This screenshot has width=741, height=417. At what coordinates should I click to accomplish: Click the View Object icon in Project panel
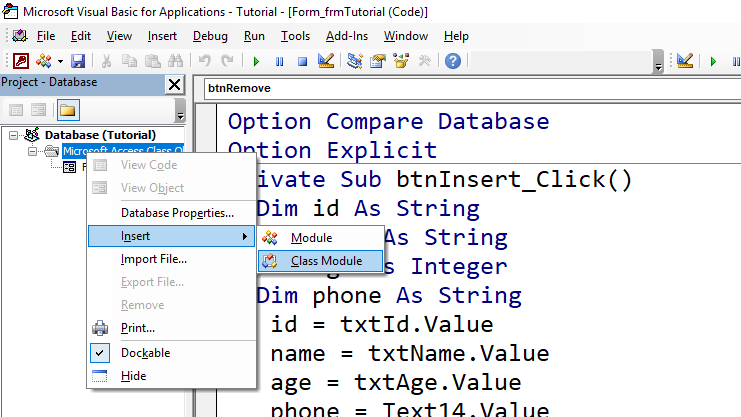pyautogui.click(x=38, y=110)
